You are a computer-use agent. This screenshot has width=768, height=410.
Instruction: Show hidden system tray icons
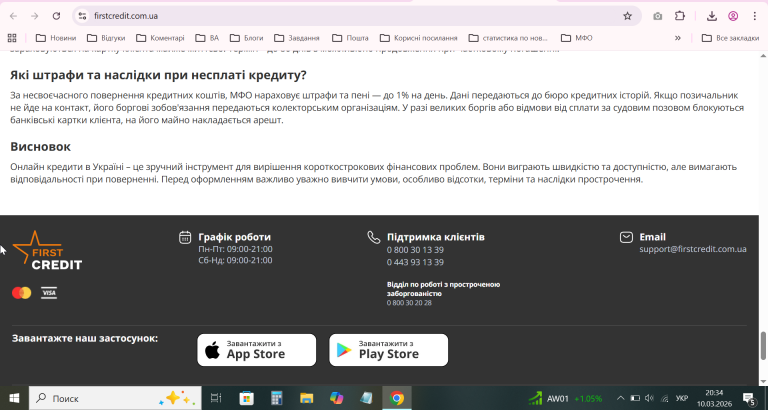point(621,398)
